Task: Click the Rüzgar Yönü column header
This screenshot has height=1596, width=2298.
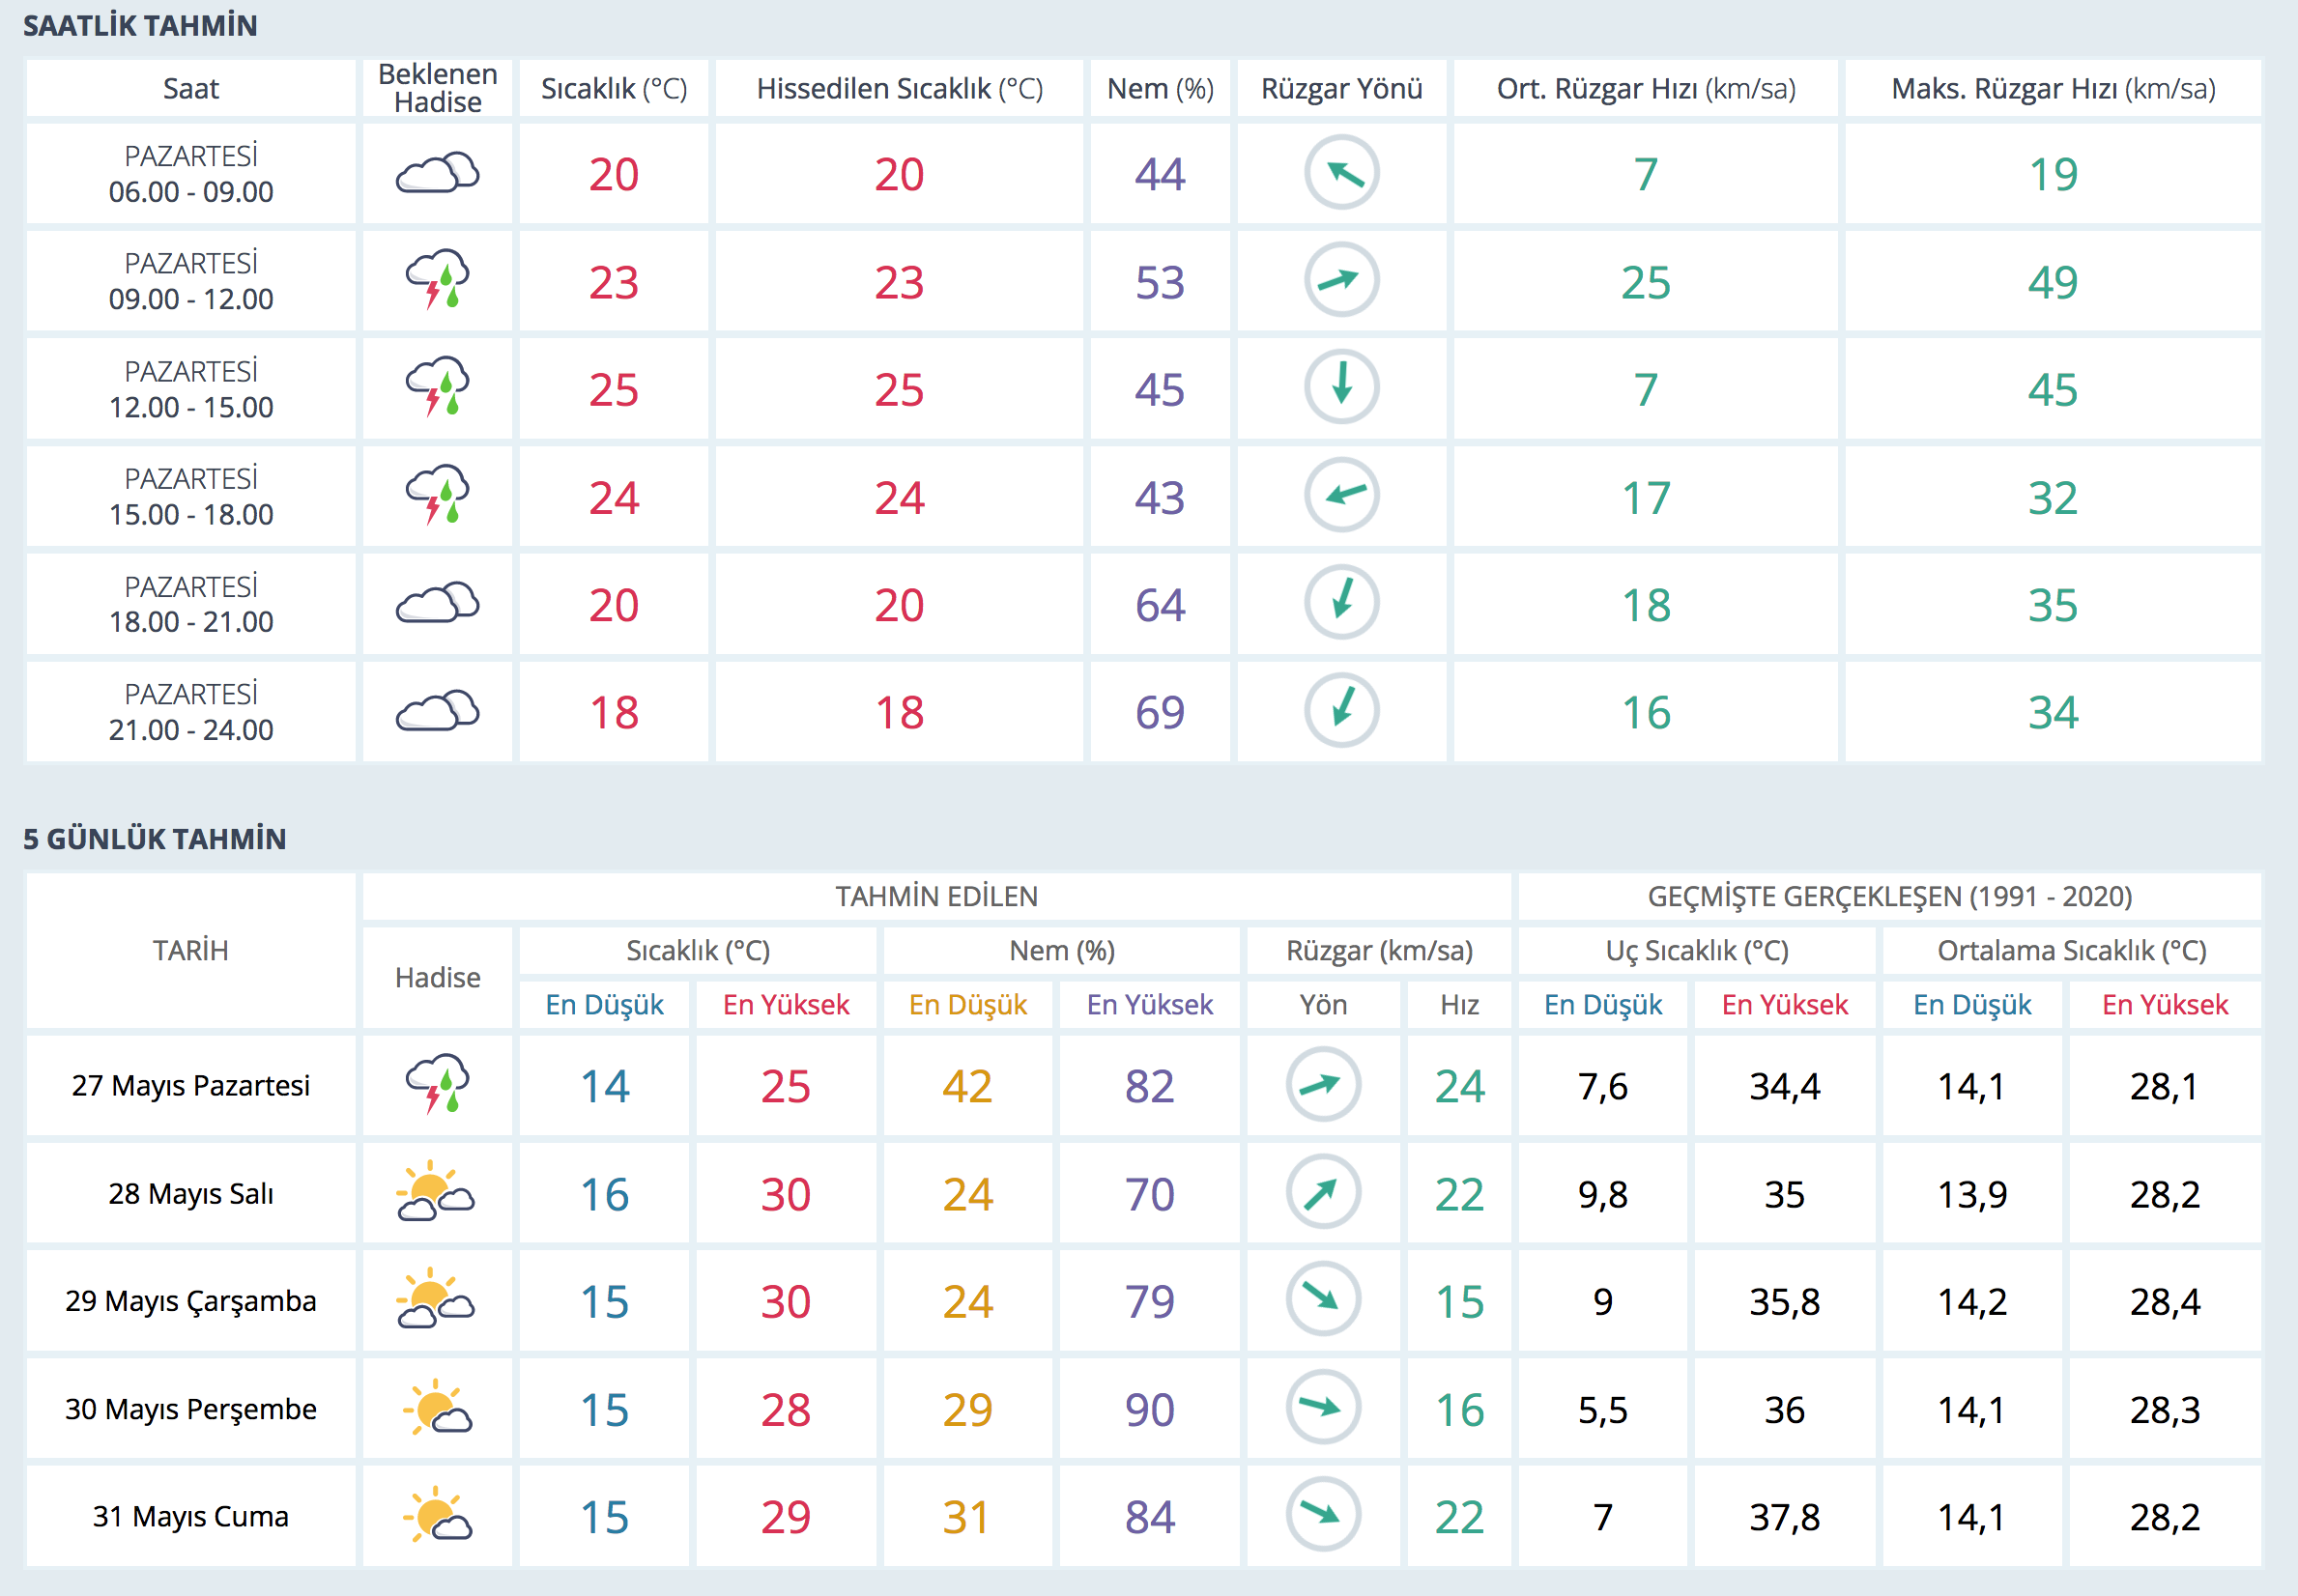Action: 1341,89
